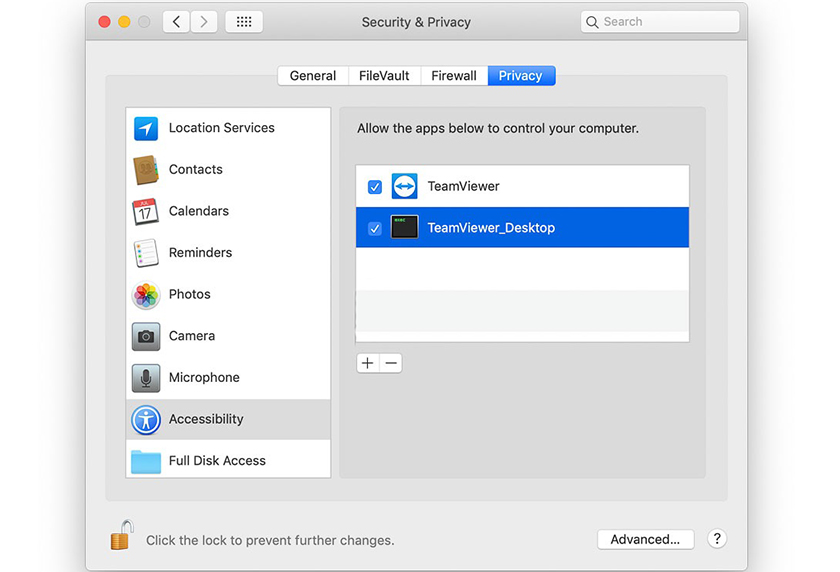Minimize window with the yellow button

point(124,22)
